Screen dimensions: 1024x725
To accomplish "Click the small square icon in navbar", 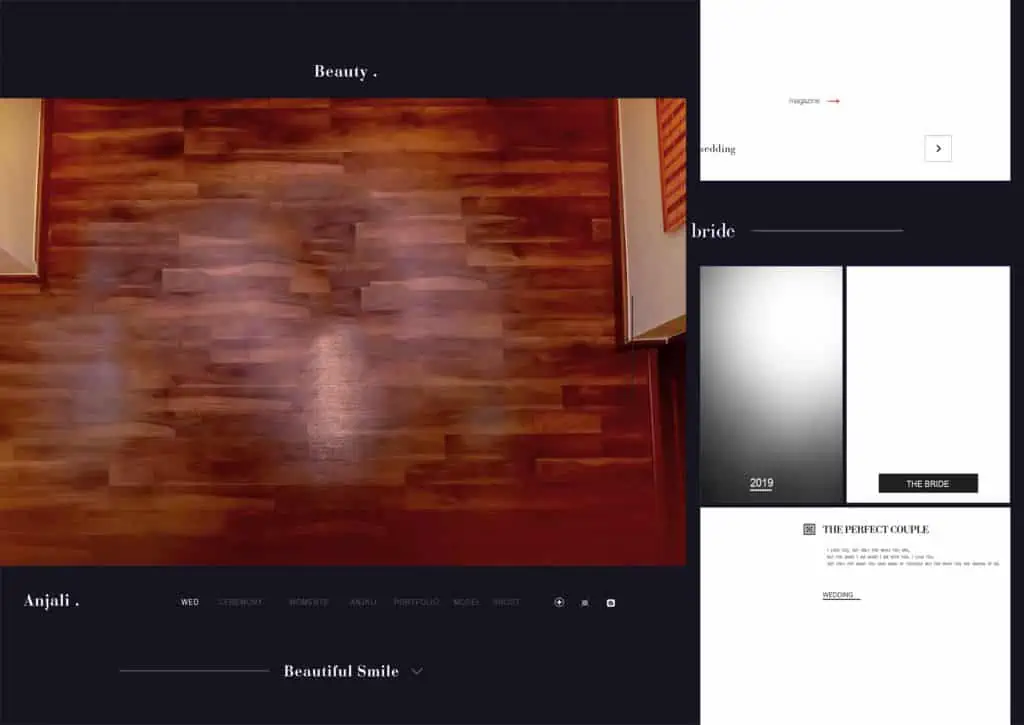I will (x=585, y=603).
